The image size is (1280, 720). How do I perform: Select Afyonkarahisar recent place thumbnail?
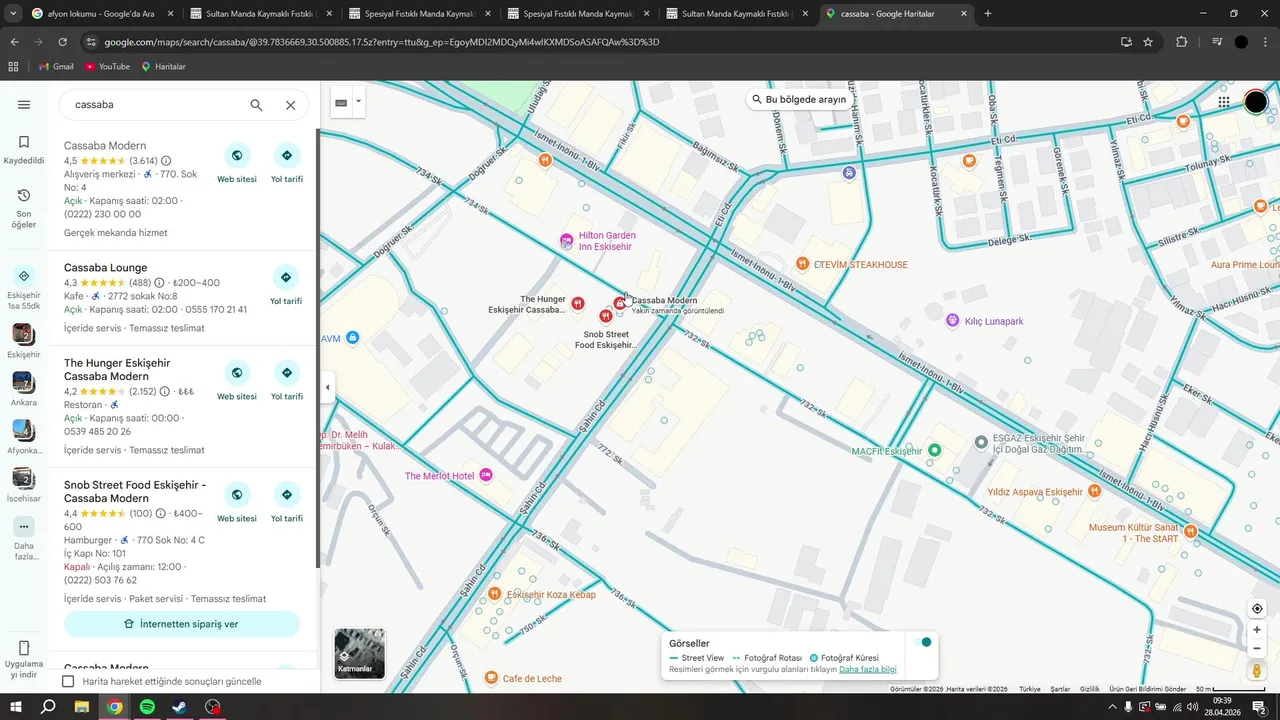(24, 437)
